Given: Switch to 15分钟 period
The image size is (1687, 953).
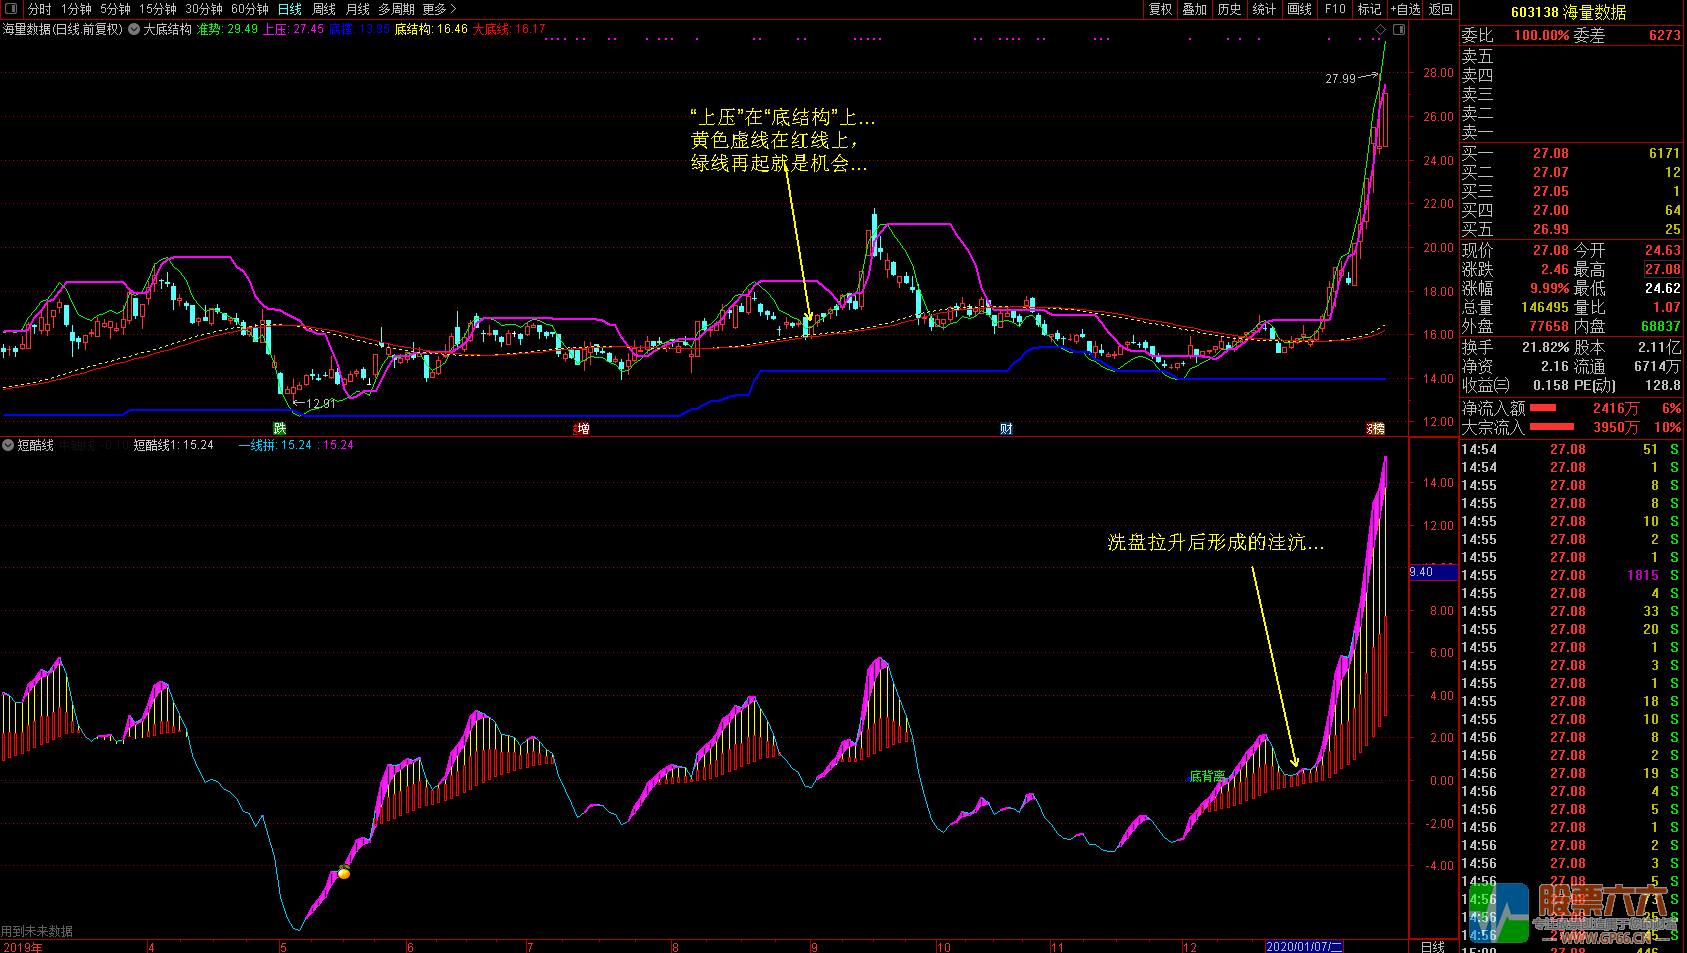Looking at the screenshot, I should pyautogui.click(x=158, y=9).
